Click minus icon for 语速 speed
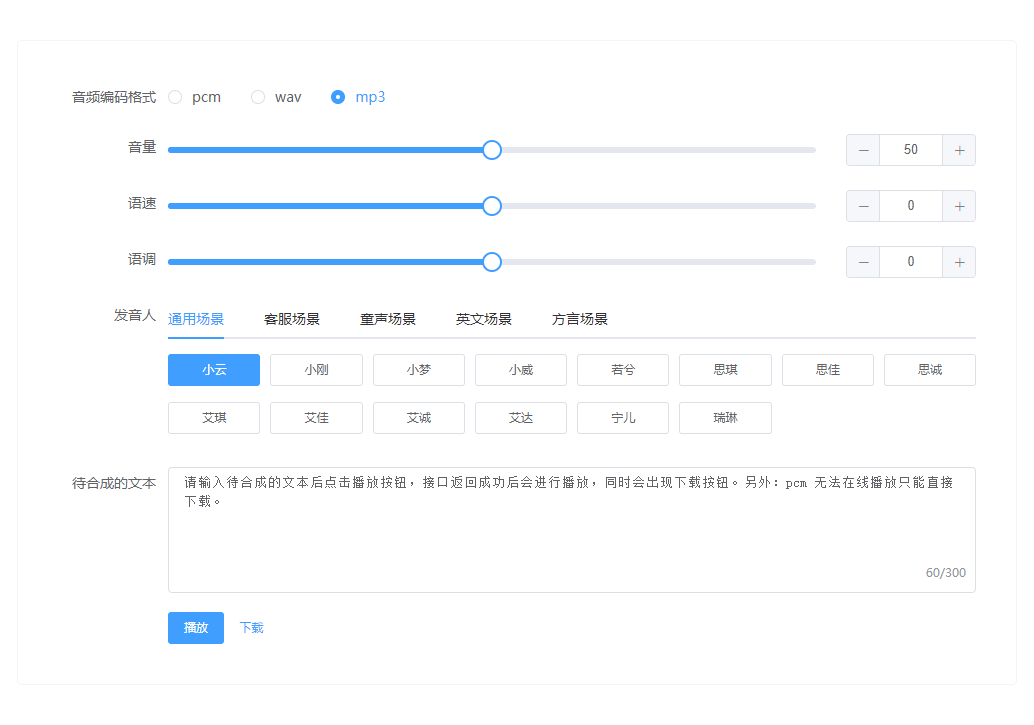The width and height of the screenshot is (1034, 725). (x=863, y=206)
